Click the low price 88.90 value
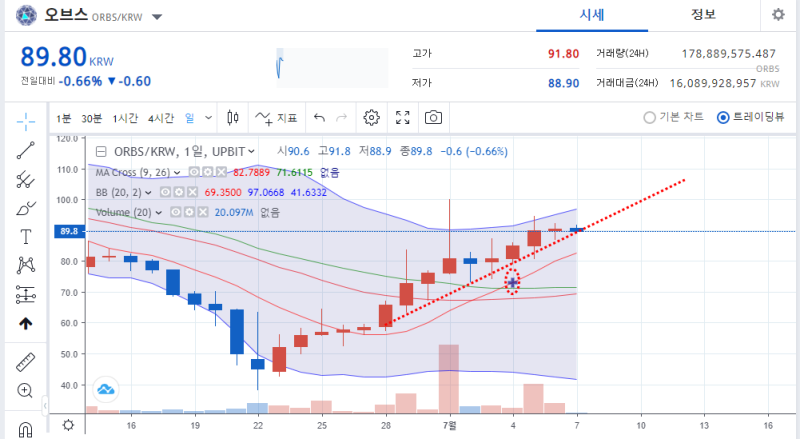Image resolution: width=800 pixels, height=439 pixels. 563,83
